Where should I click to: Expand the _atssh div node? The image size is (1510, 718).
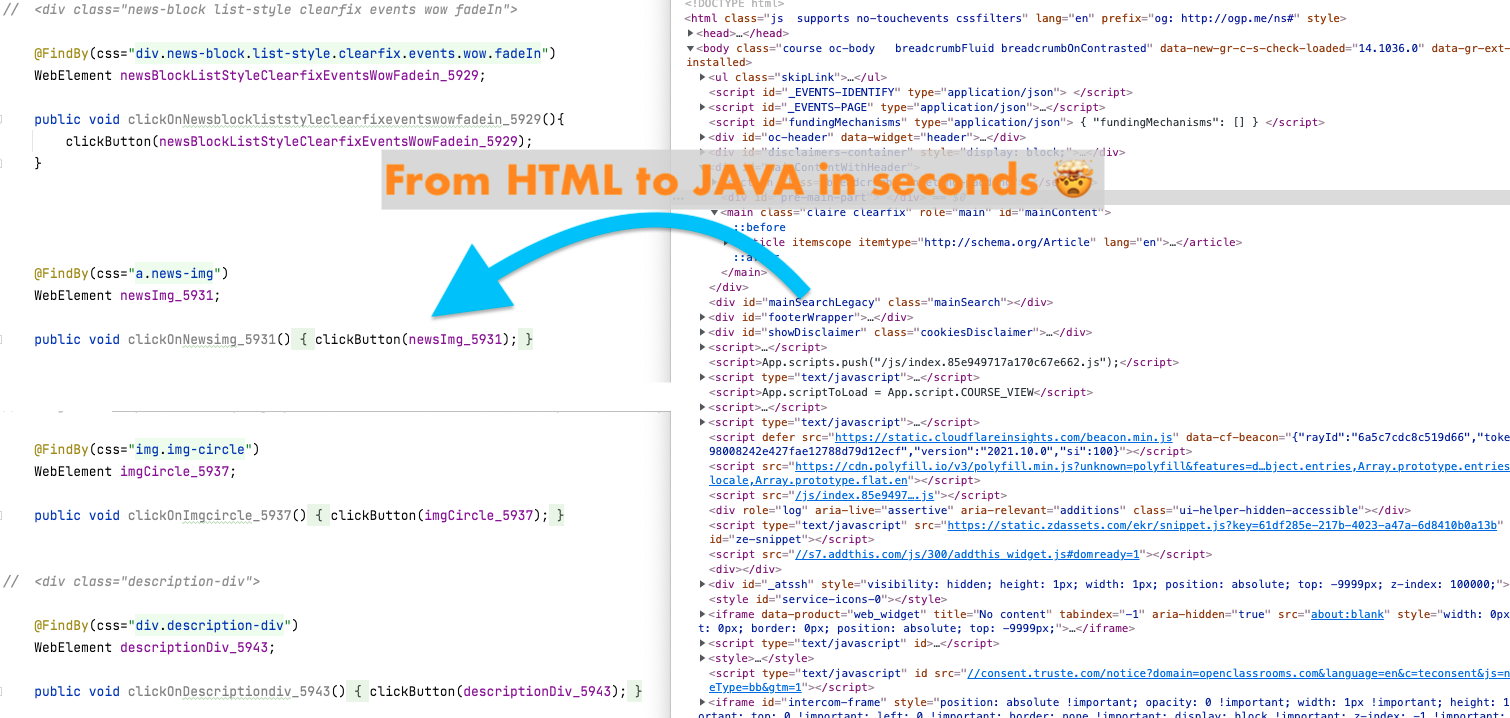tap(704, 584)
